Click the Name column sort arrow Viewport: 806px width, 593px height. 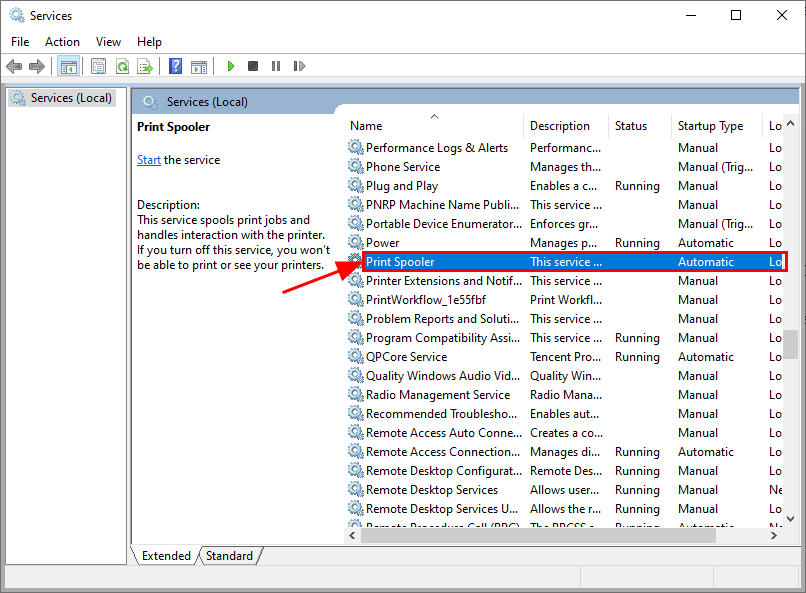point(434,115)
